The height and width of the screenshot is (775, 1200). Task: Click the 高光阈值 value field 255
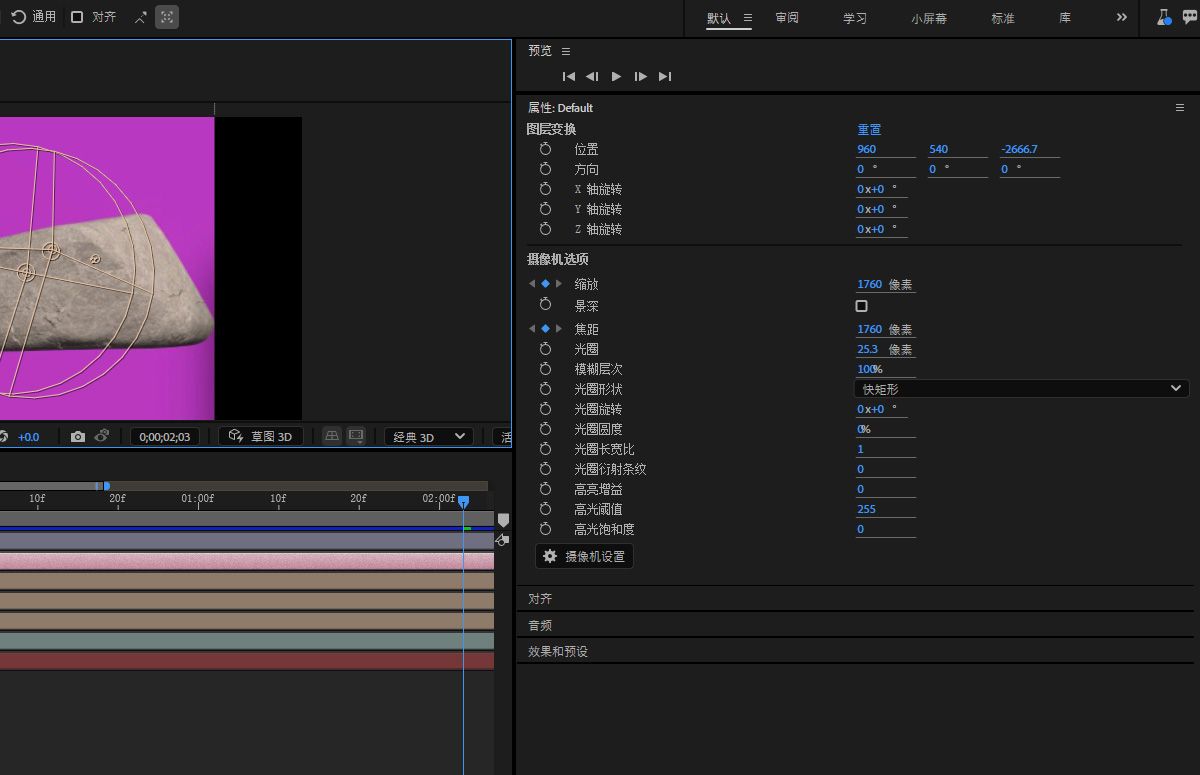[x=867, y=509]
